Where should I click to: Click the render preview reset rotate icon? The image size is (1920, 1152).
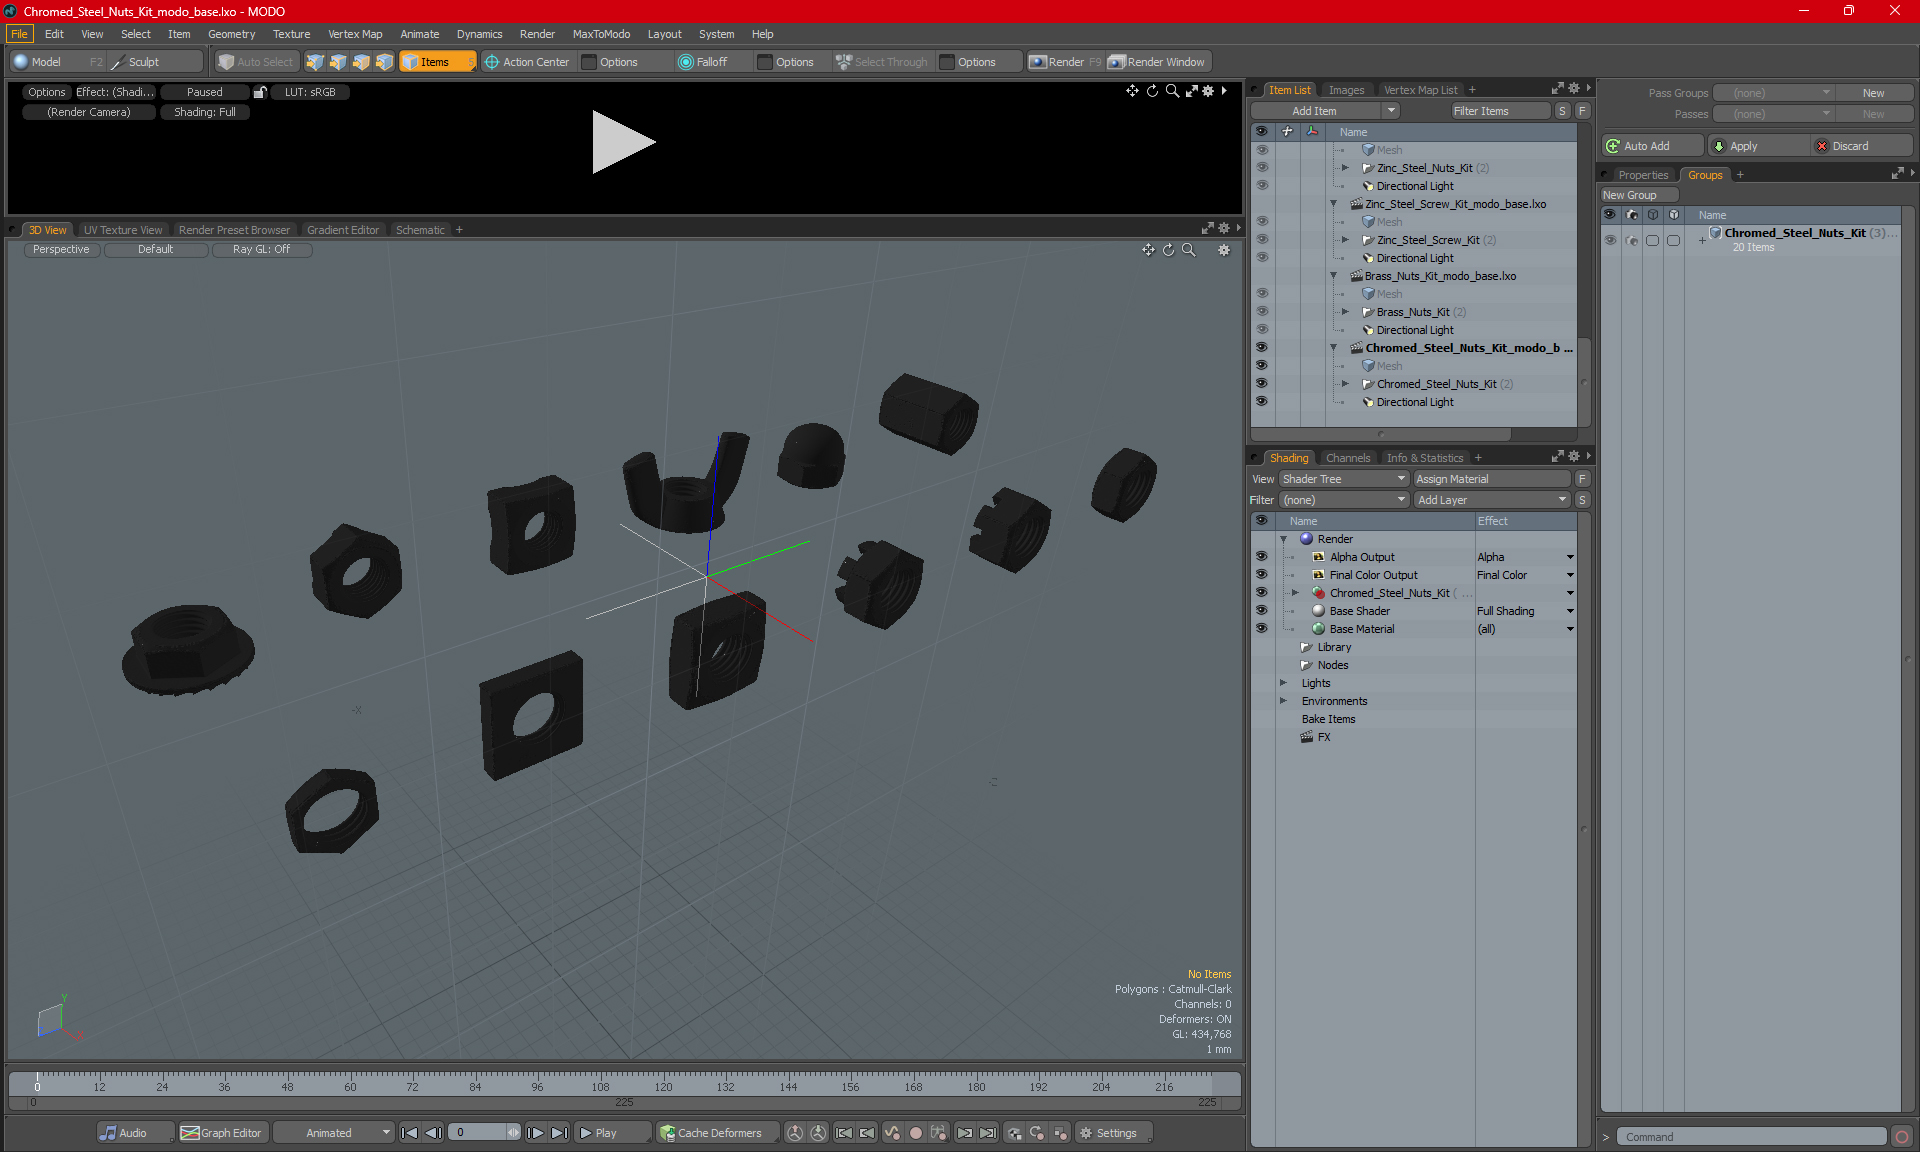point(1152,91)
